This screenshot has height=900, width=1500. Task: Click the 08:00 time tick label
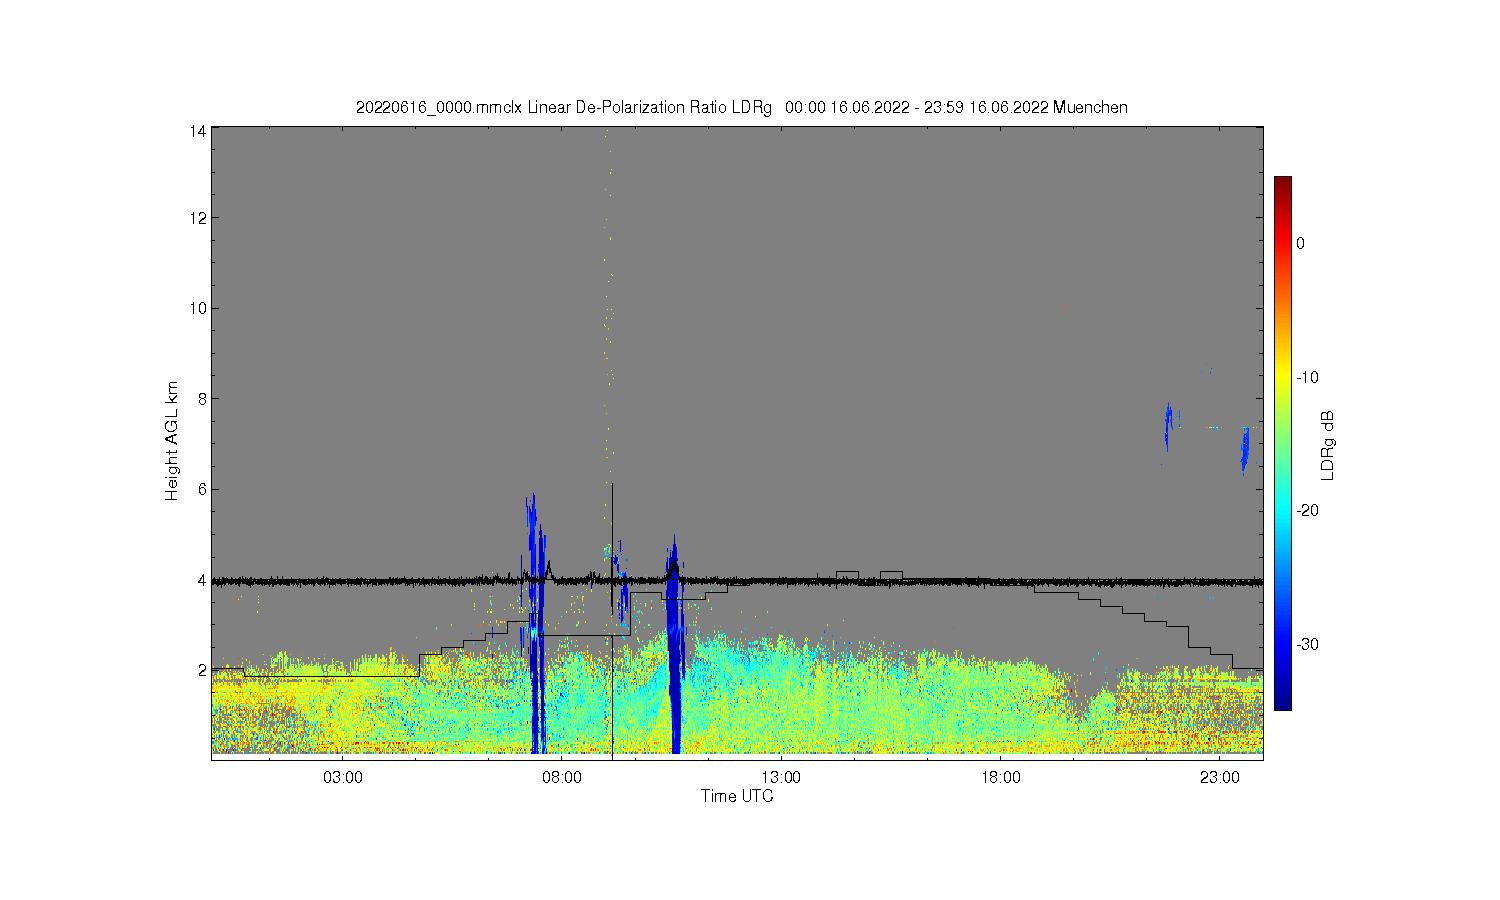[x=562, y=778]
